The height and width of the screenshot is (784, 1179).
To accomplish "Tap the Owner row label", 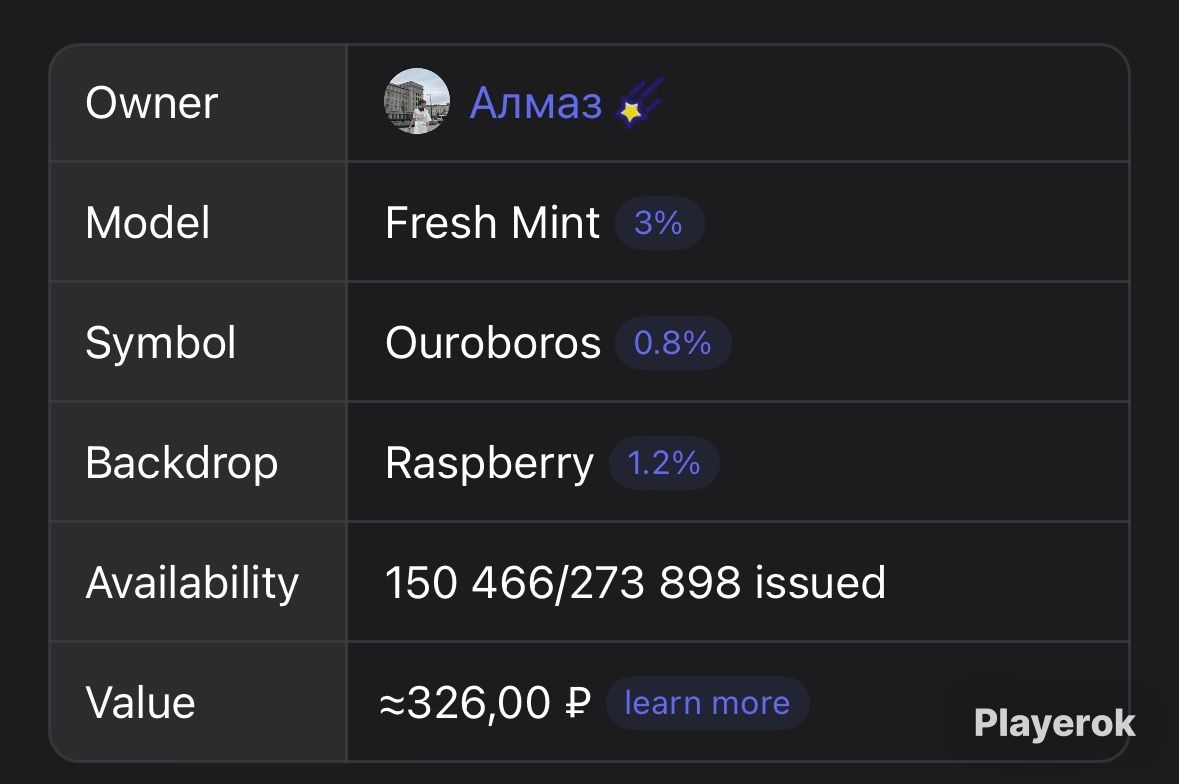I will point(152,102).
